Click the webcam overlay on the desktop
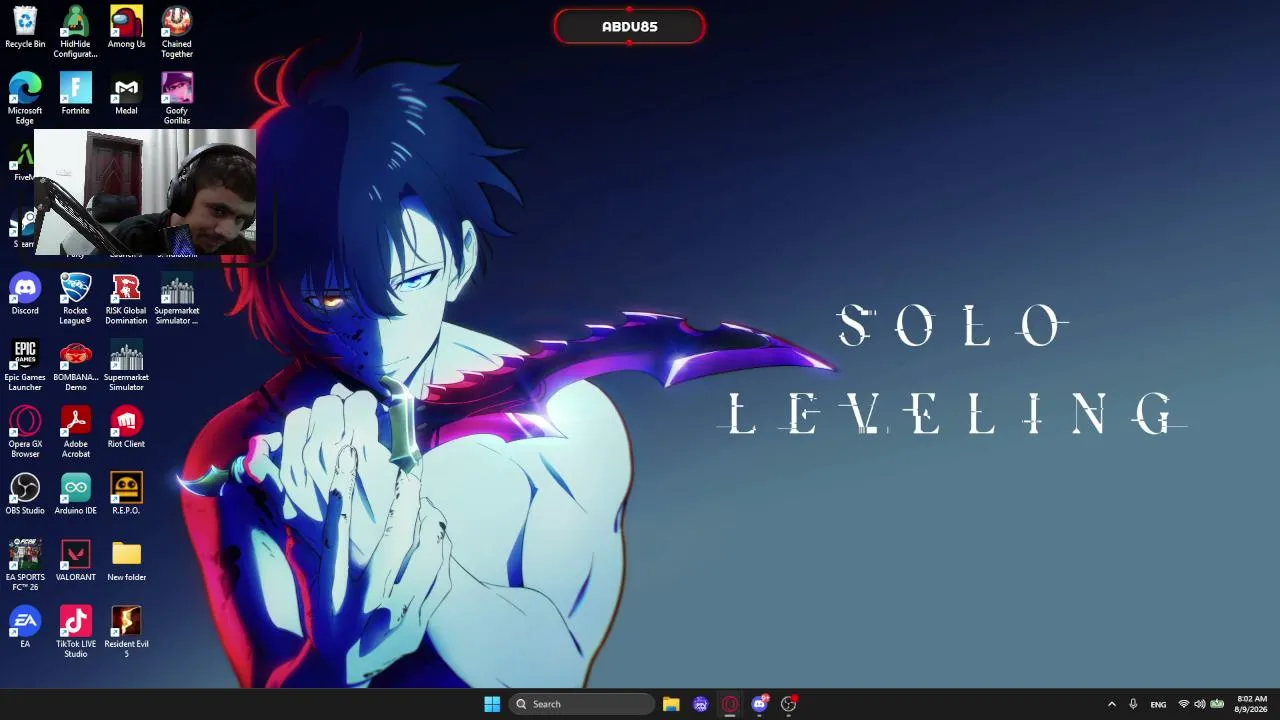Viewport: 1280px width, 720px height. click(145, 192)
